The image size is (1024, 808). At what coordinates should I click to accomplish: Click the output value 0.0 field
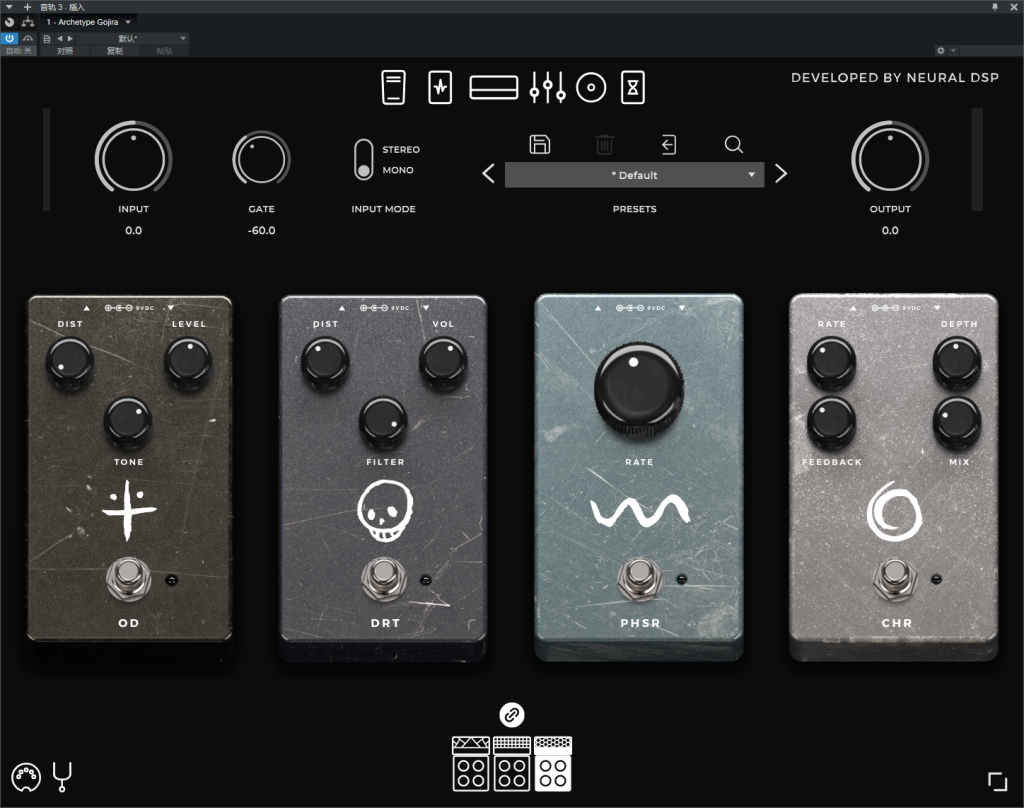tap(890, 231)
